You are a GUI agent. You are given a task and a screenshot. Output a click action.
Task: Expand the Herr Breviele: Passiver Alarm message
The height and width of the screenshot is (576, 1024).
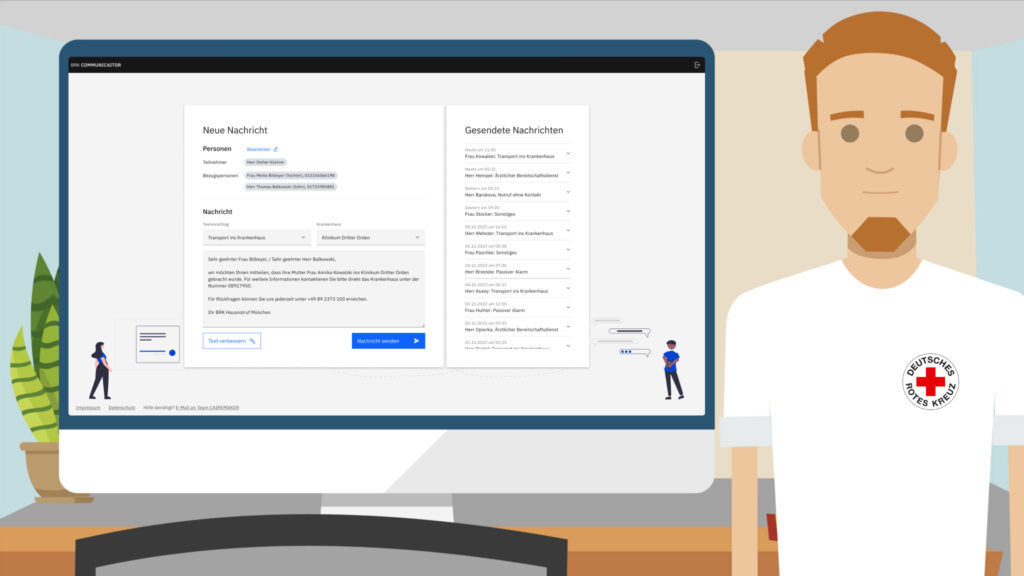568,269
